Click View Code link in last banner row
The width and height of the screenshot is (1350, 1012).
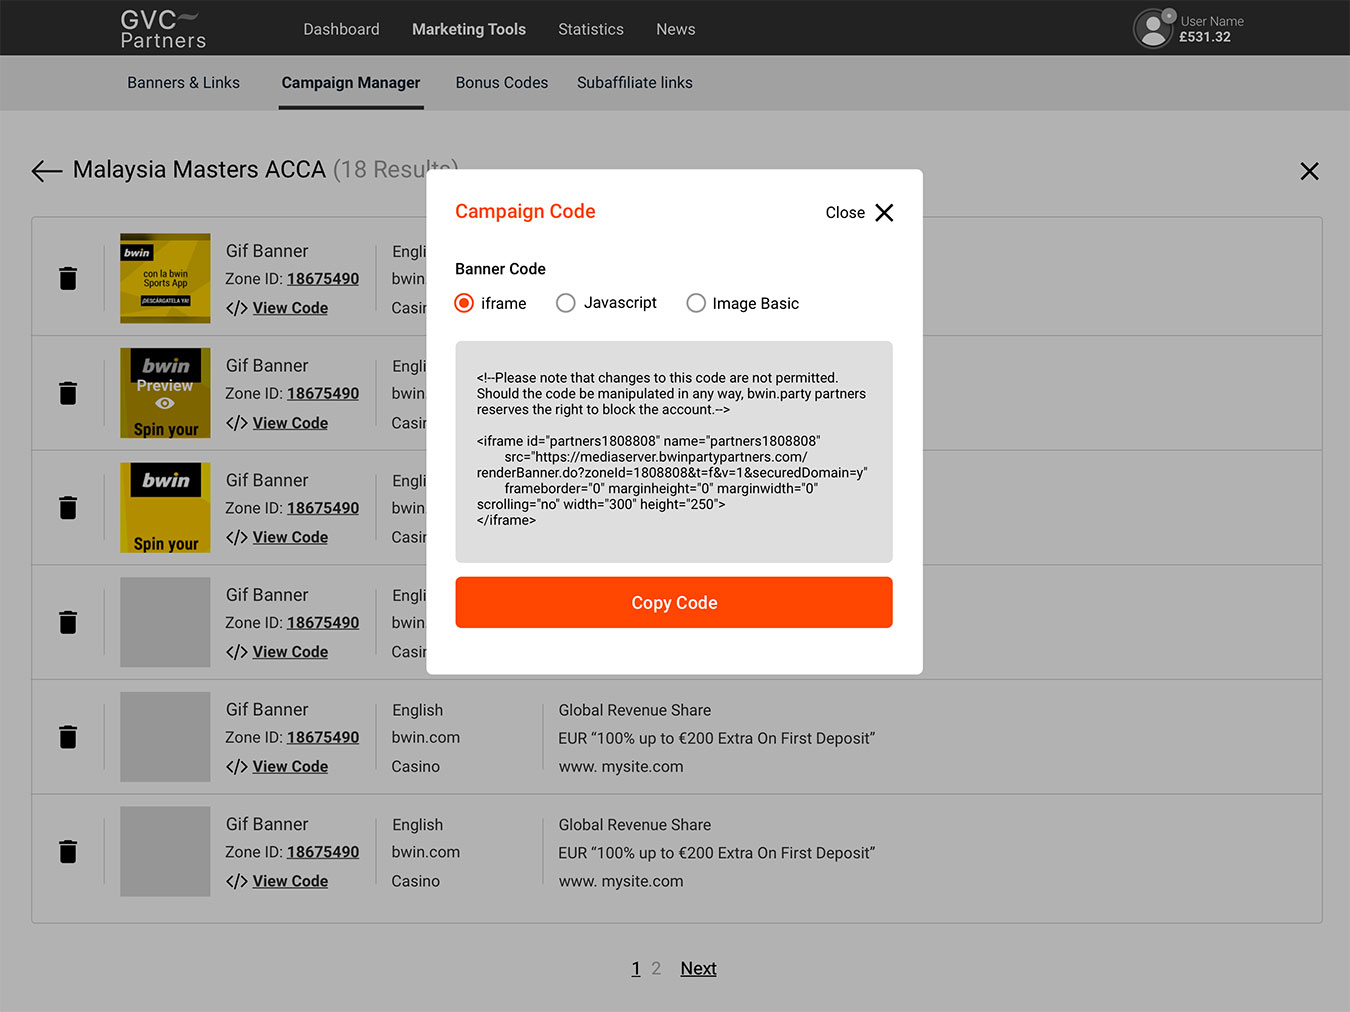tap(290, 881)
